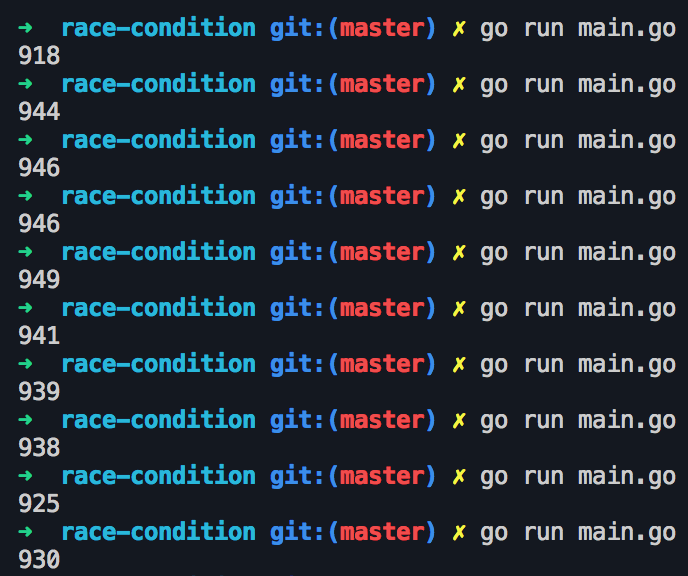Click 'race-condition' directory name on line above 939
Image resolution: width=688 pixels, height=576 pixels.
158,364
